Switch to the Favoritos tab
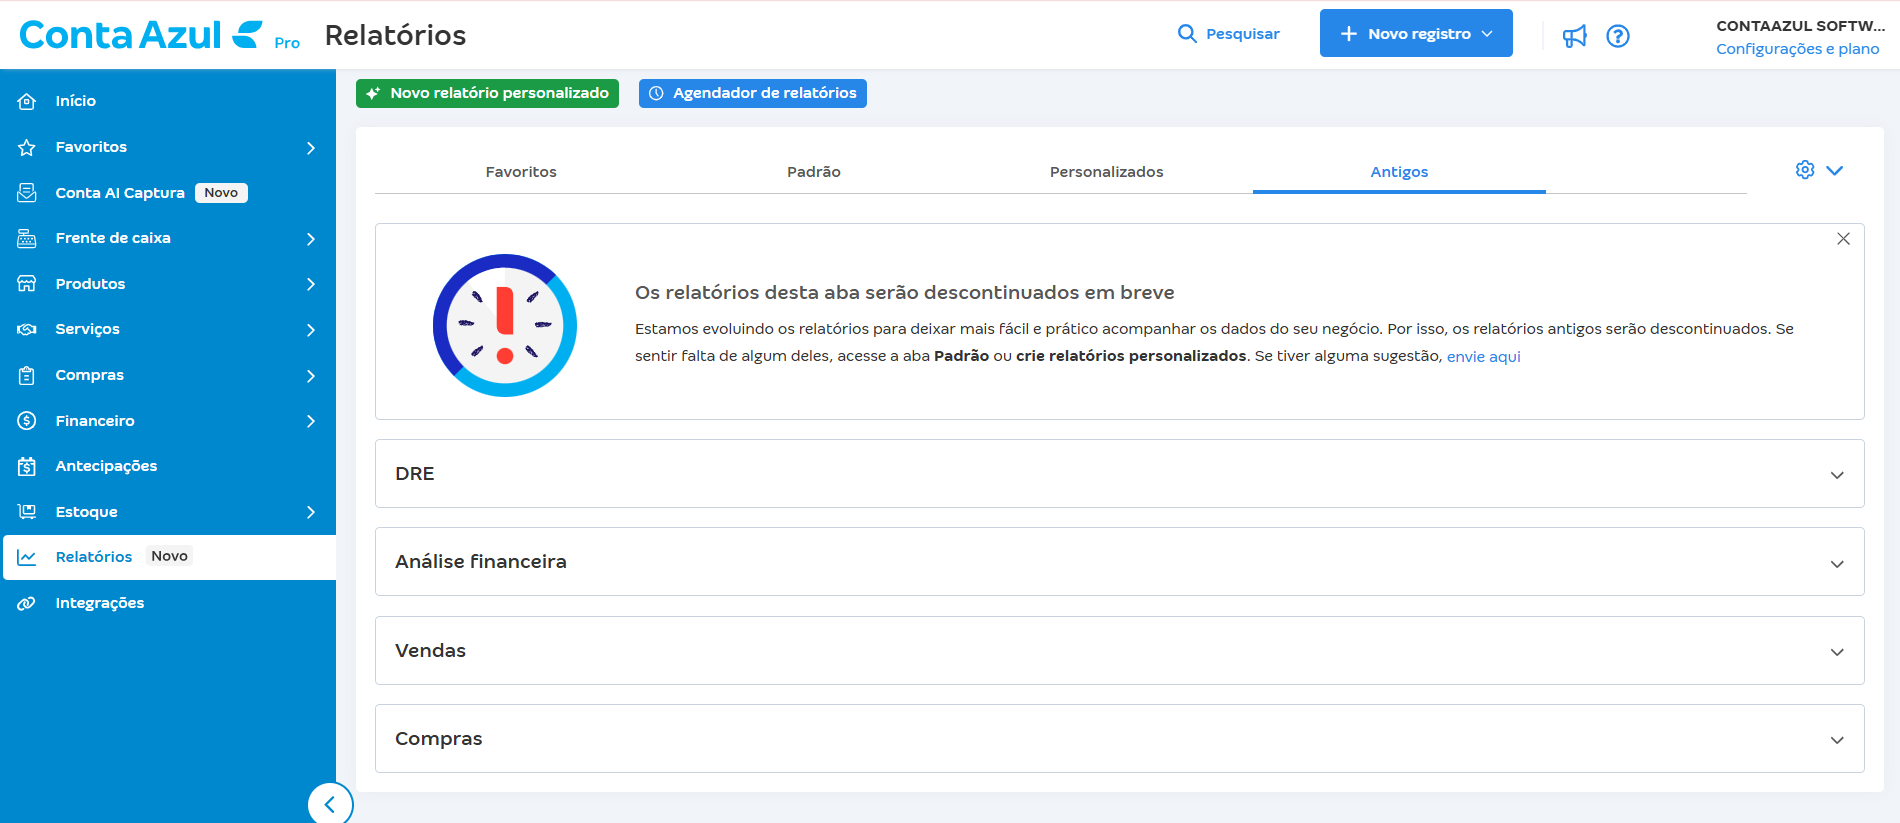 point(521,172)
